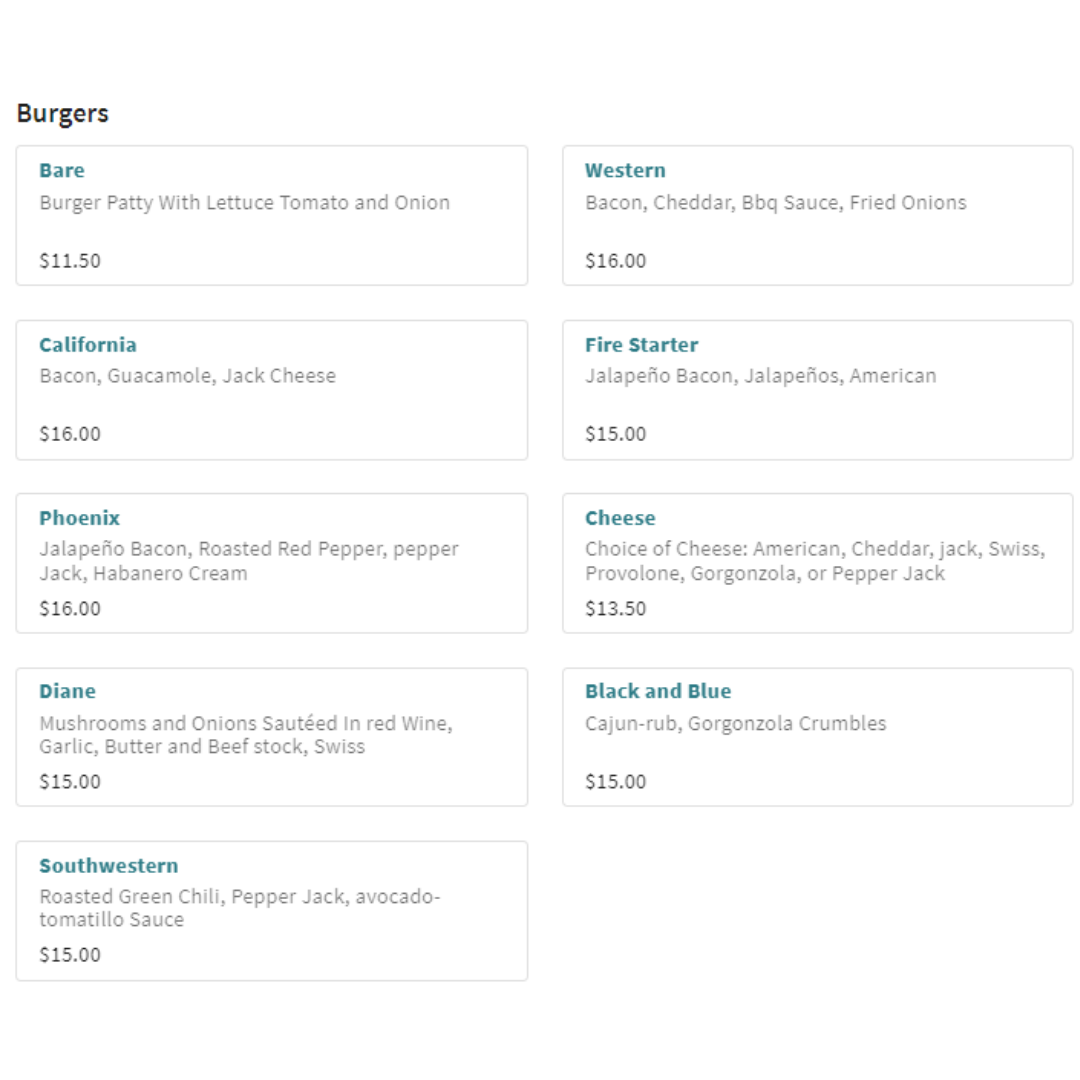Select the Cheese burger title

pos(620,518)
